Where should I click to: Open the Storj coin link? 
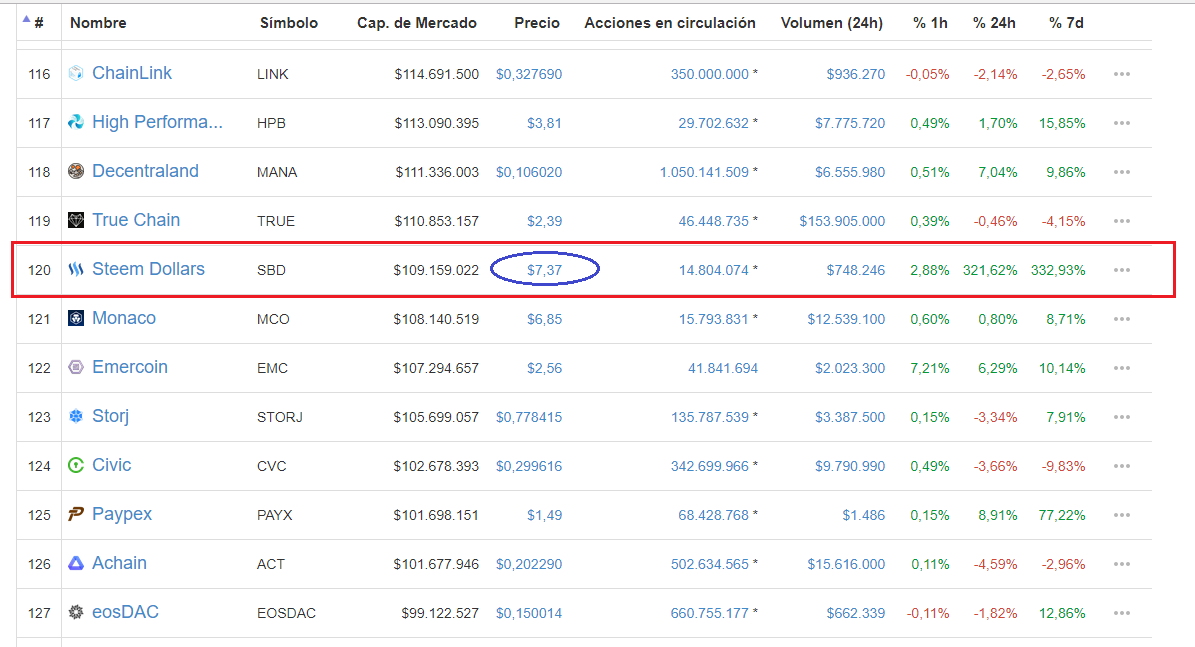pos(111,416)
